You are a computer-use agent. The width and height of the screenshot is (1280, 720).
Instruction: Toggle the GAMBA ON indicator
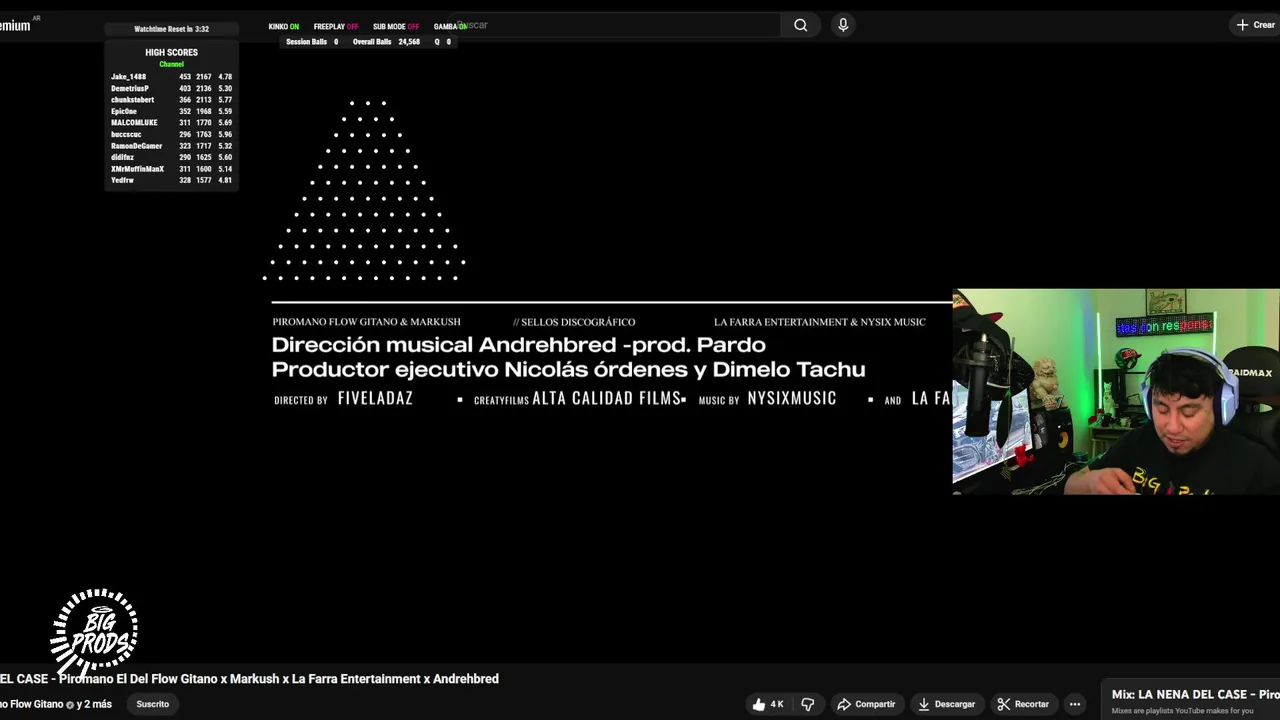pos(450,27)
